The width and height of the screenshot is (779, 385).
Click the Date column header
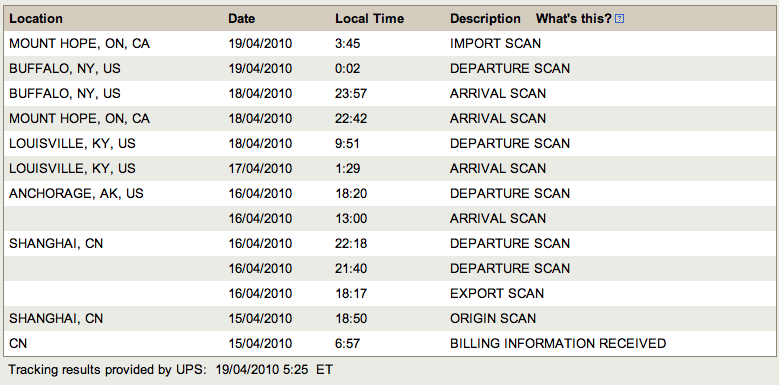pyautogui.click(x=241, y=19)
